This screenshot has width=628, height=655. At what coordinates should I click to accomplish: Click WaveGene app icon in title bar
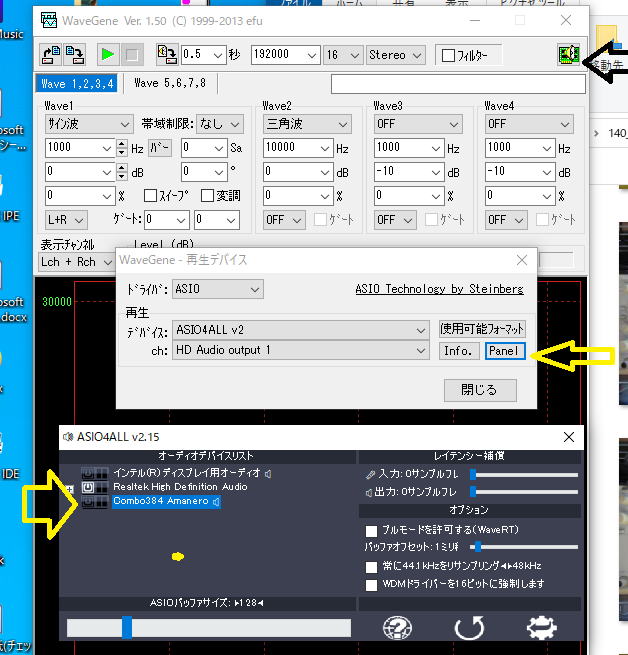(49, 20)
